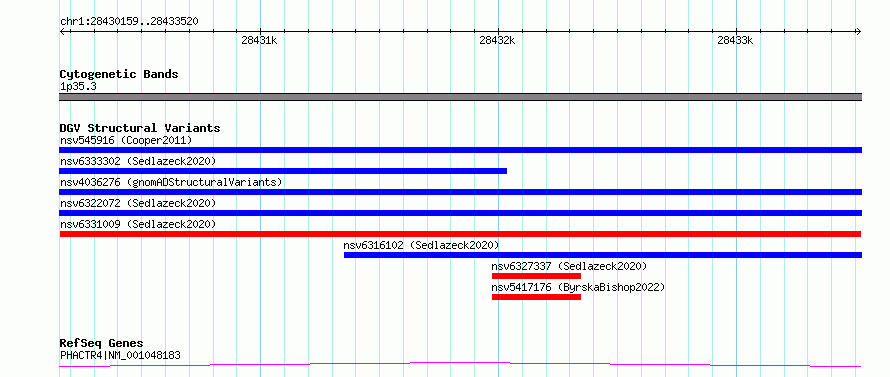Click the PHACTR4|NM_001048183 gene label

point(120,356)
